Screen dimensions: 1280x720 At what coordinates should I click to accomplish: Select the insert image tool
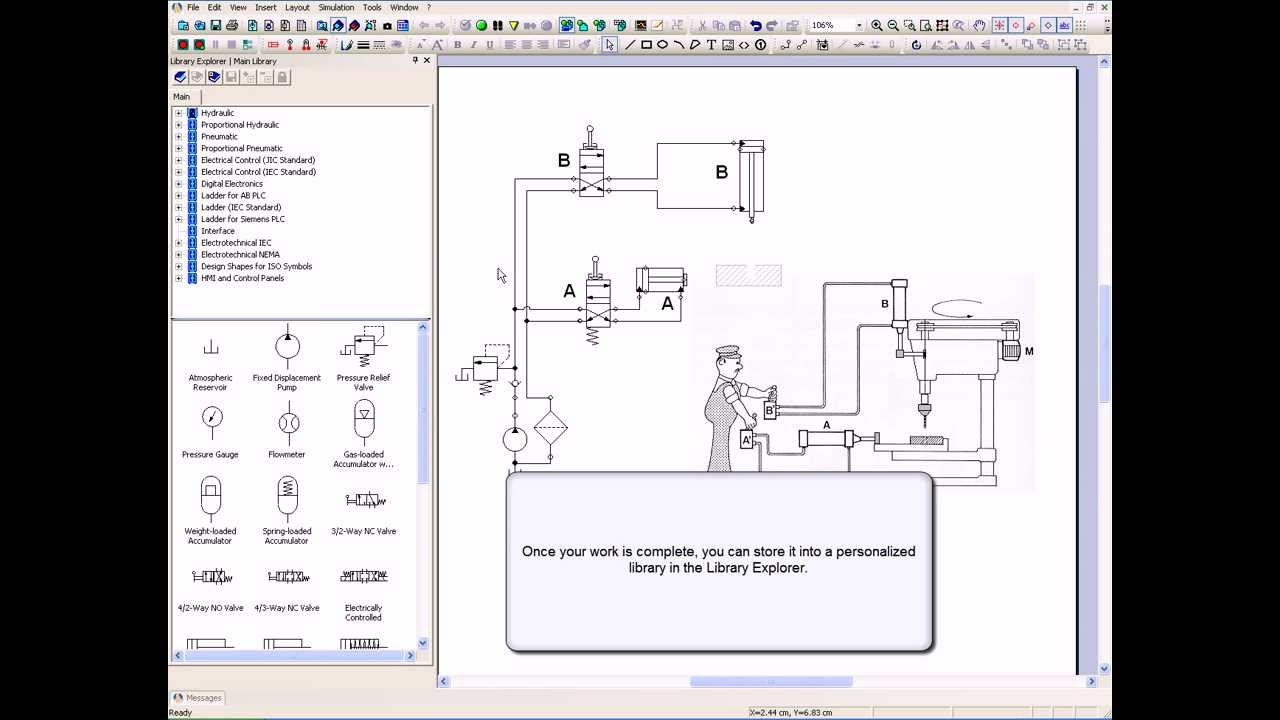(x=727, y=45)
